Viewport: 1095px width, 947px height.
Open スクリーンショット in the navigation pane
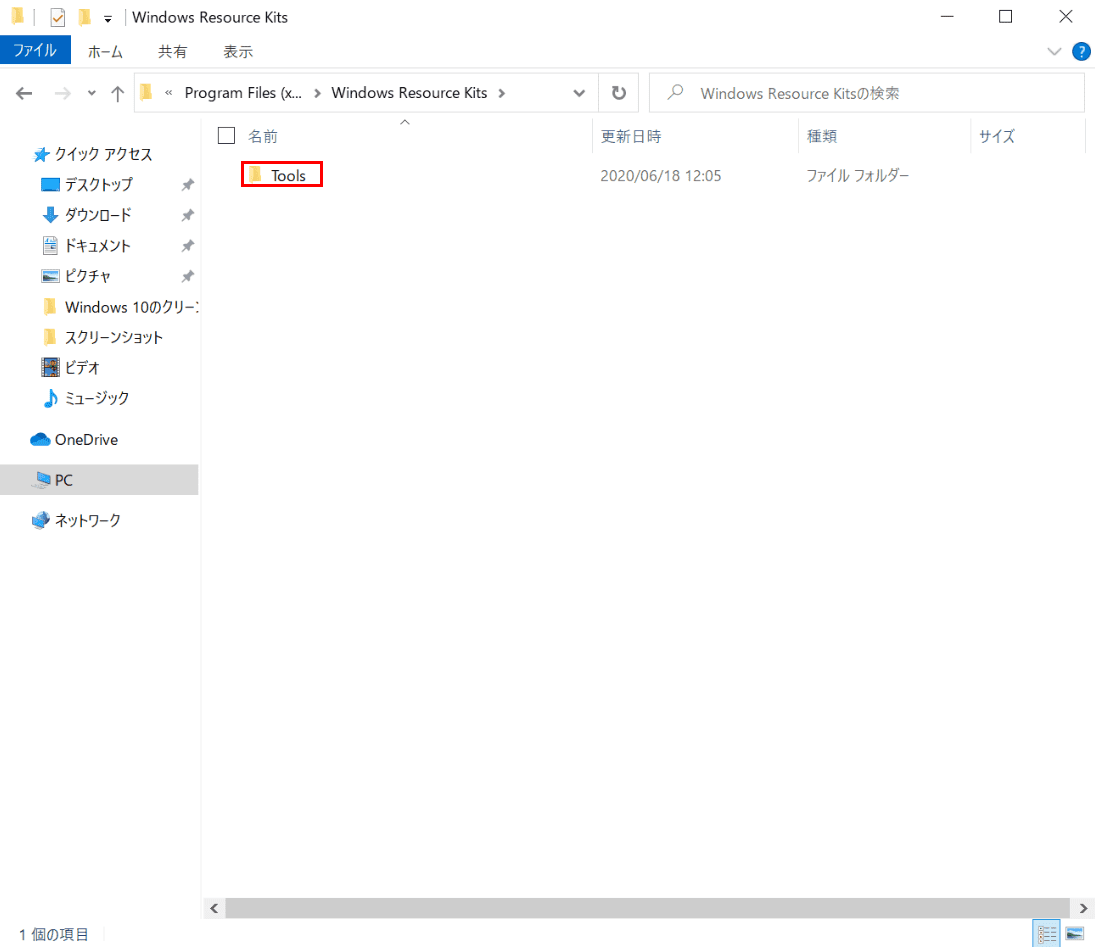[x=114, y=337]
